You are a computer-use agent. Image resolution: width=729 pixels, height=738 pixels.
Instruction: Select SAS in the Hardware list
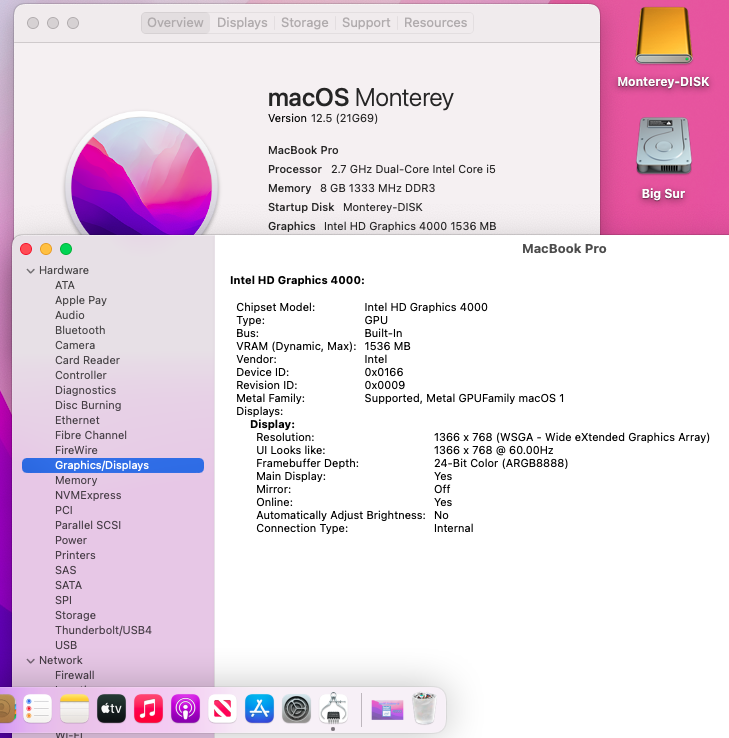tap(65, 570)
